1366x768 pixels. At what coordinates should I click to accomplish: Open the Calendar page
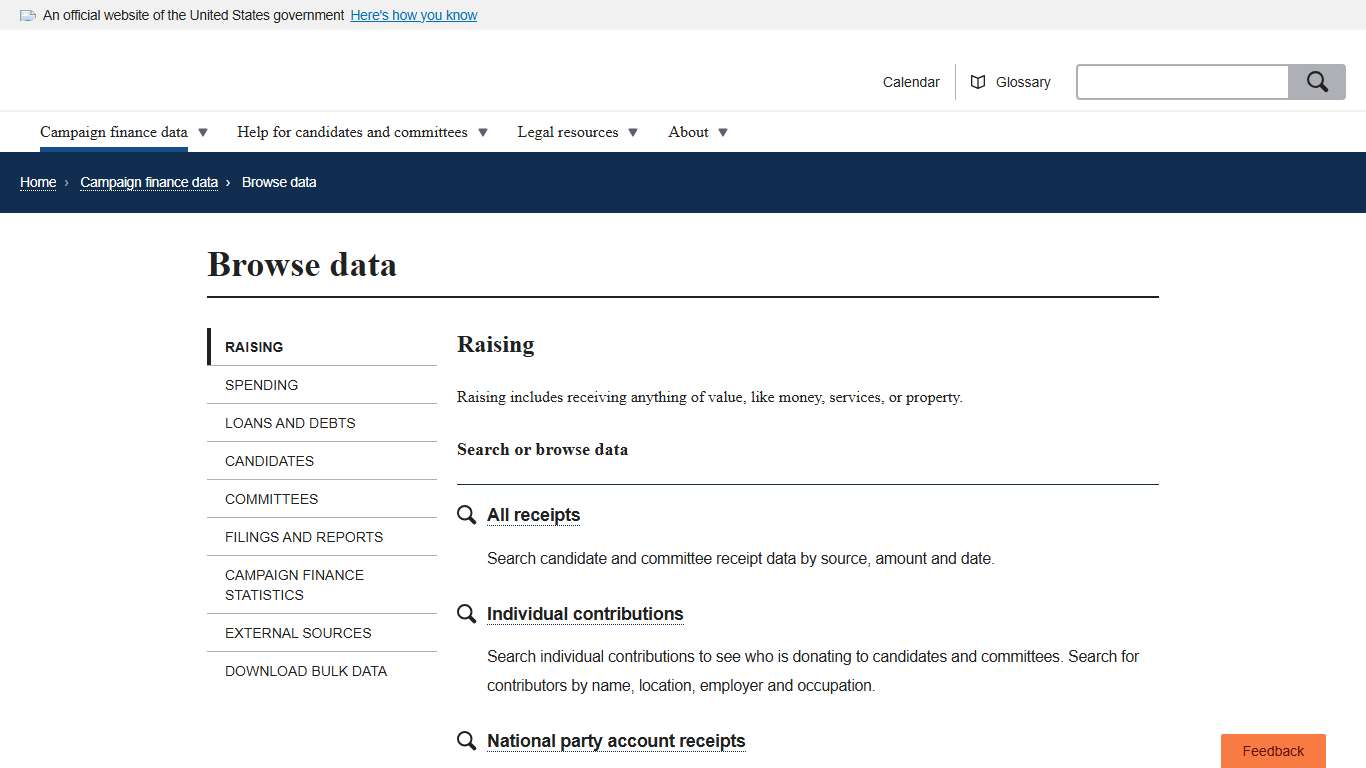pyautogui.click(x=910, y=82)
